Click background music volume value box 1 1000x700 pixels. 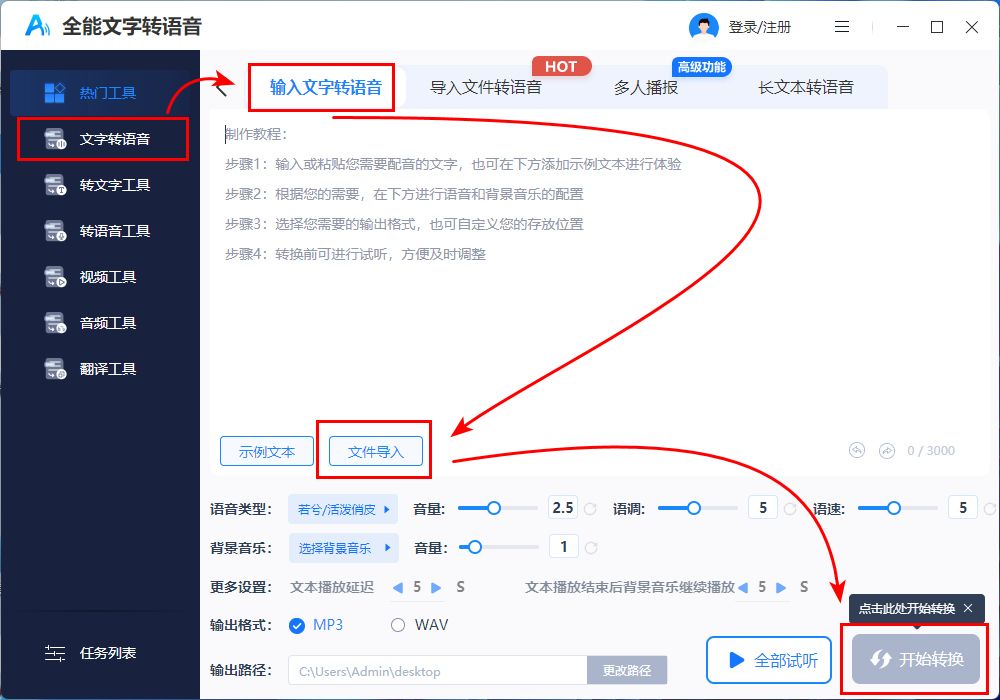tap(564, 547)
